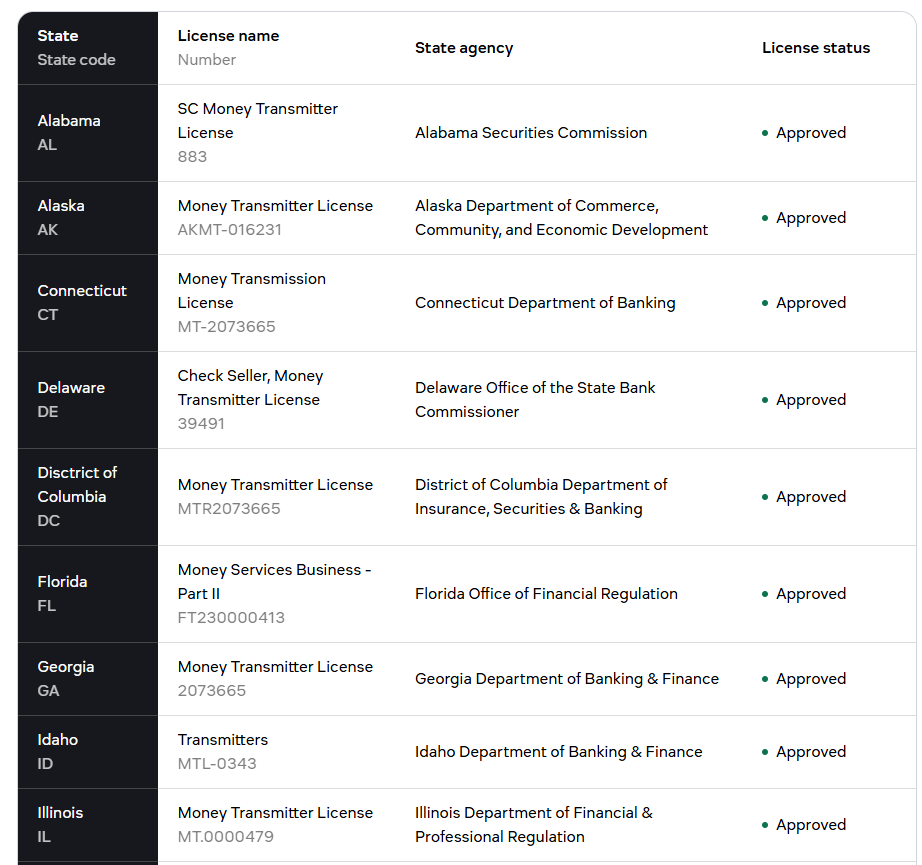Click the State agency column header
Viewport: 922px width, 865px height.
[x=464, y=48]
